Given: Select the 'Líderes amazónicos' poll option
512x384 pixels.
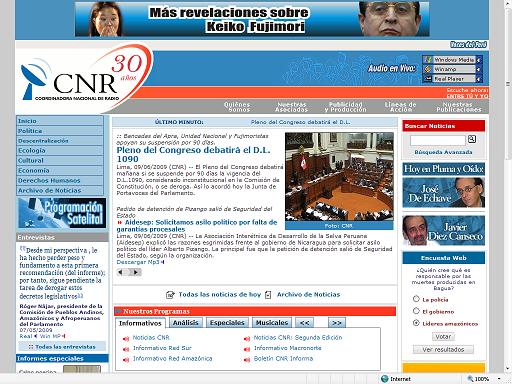Looking at the screenshot, I should point(416,323).
